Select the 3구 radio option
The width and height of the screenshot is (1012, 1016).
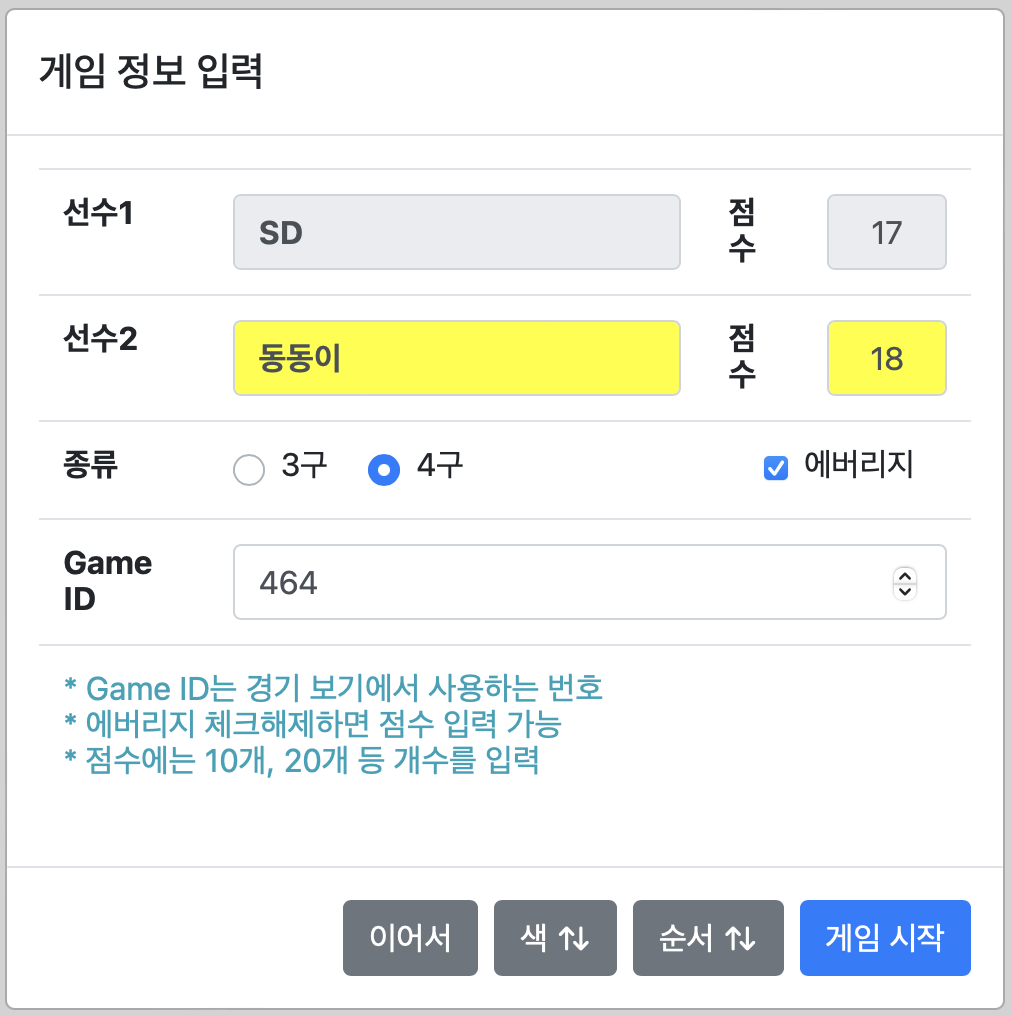pyautogui.click(x=249, y=469)
